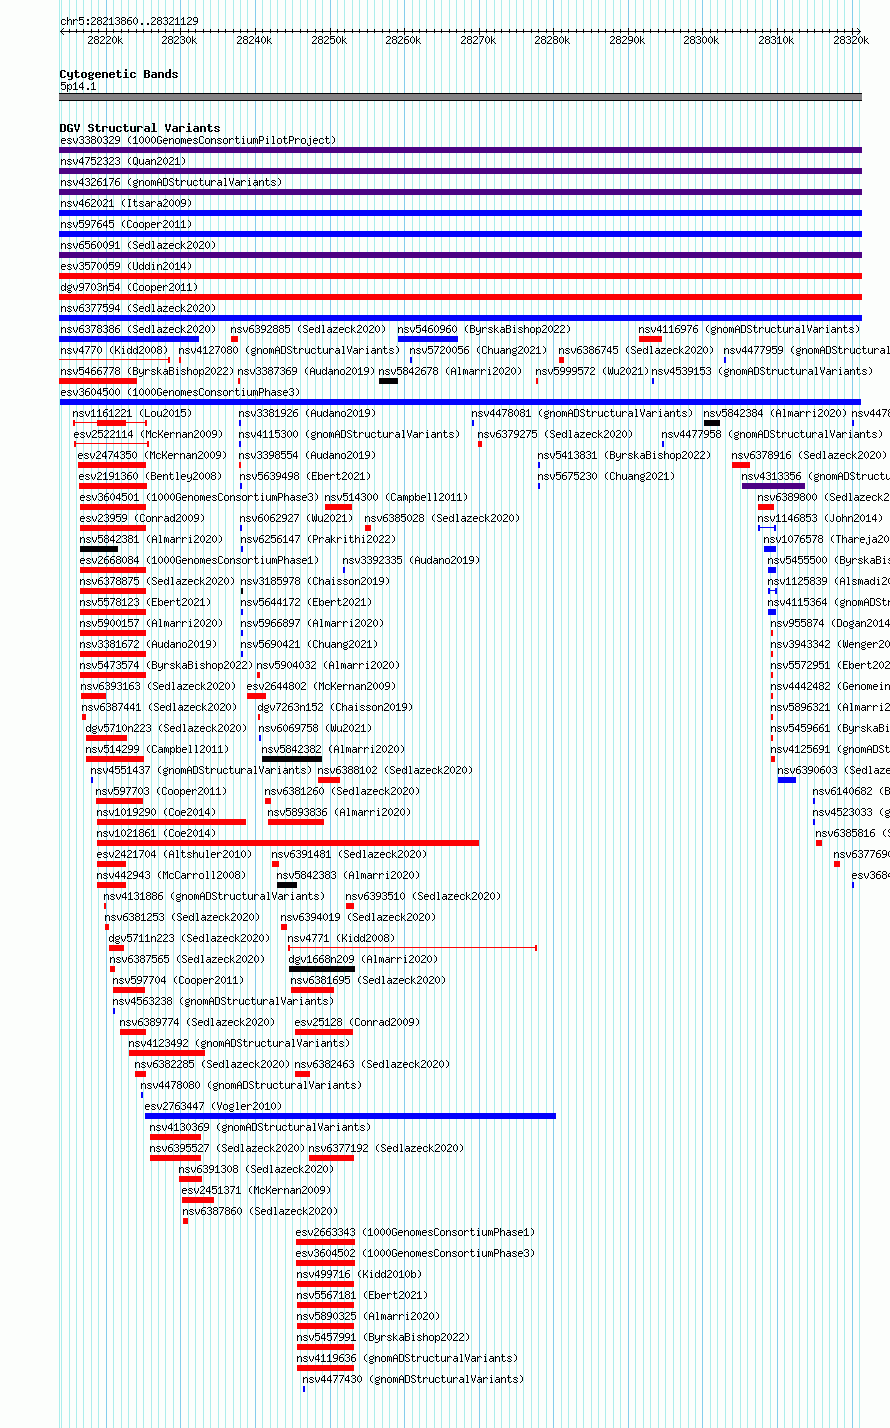This screenshot has width=890, height=1428.
Task: Select nsv6390603 variant label
Action: coord(833,770)
